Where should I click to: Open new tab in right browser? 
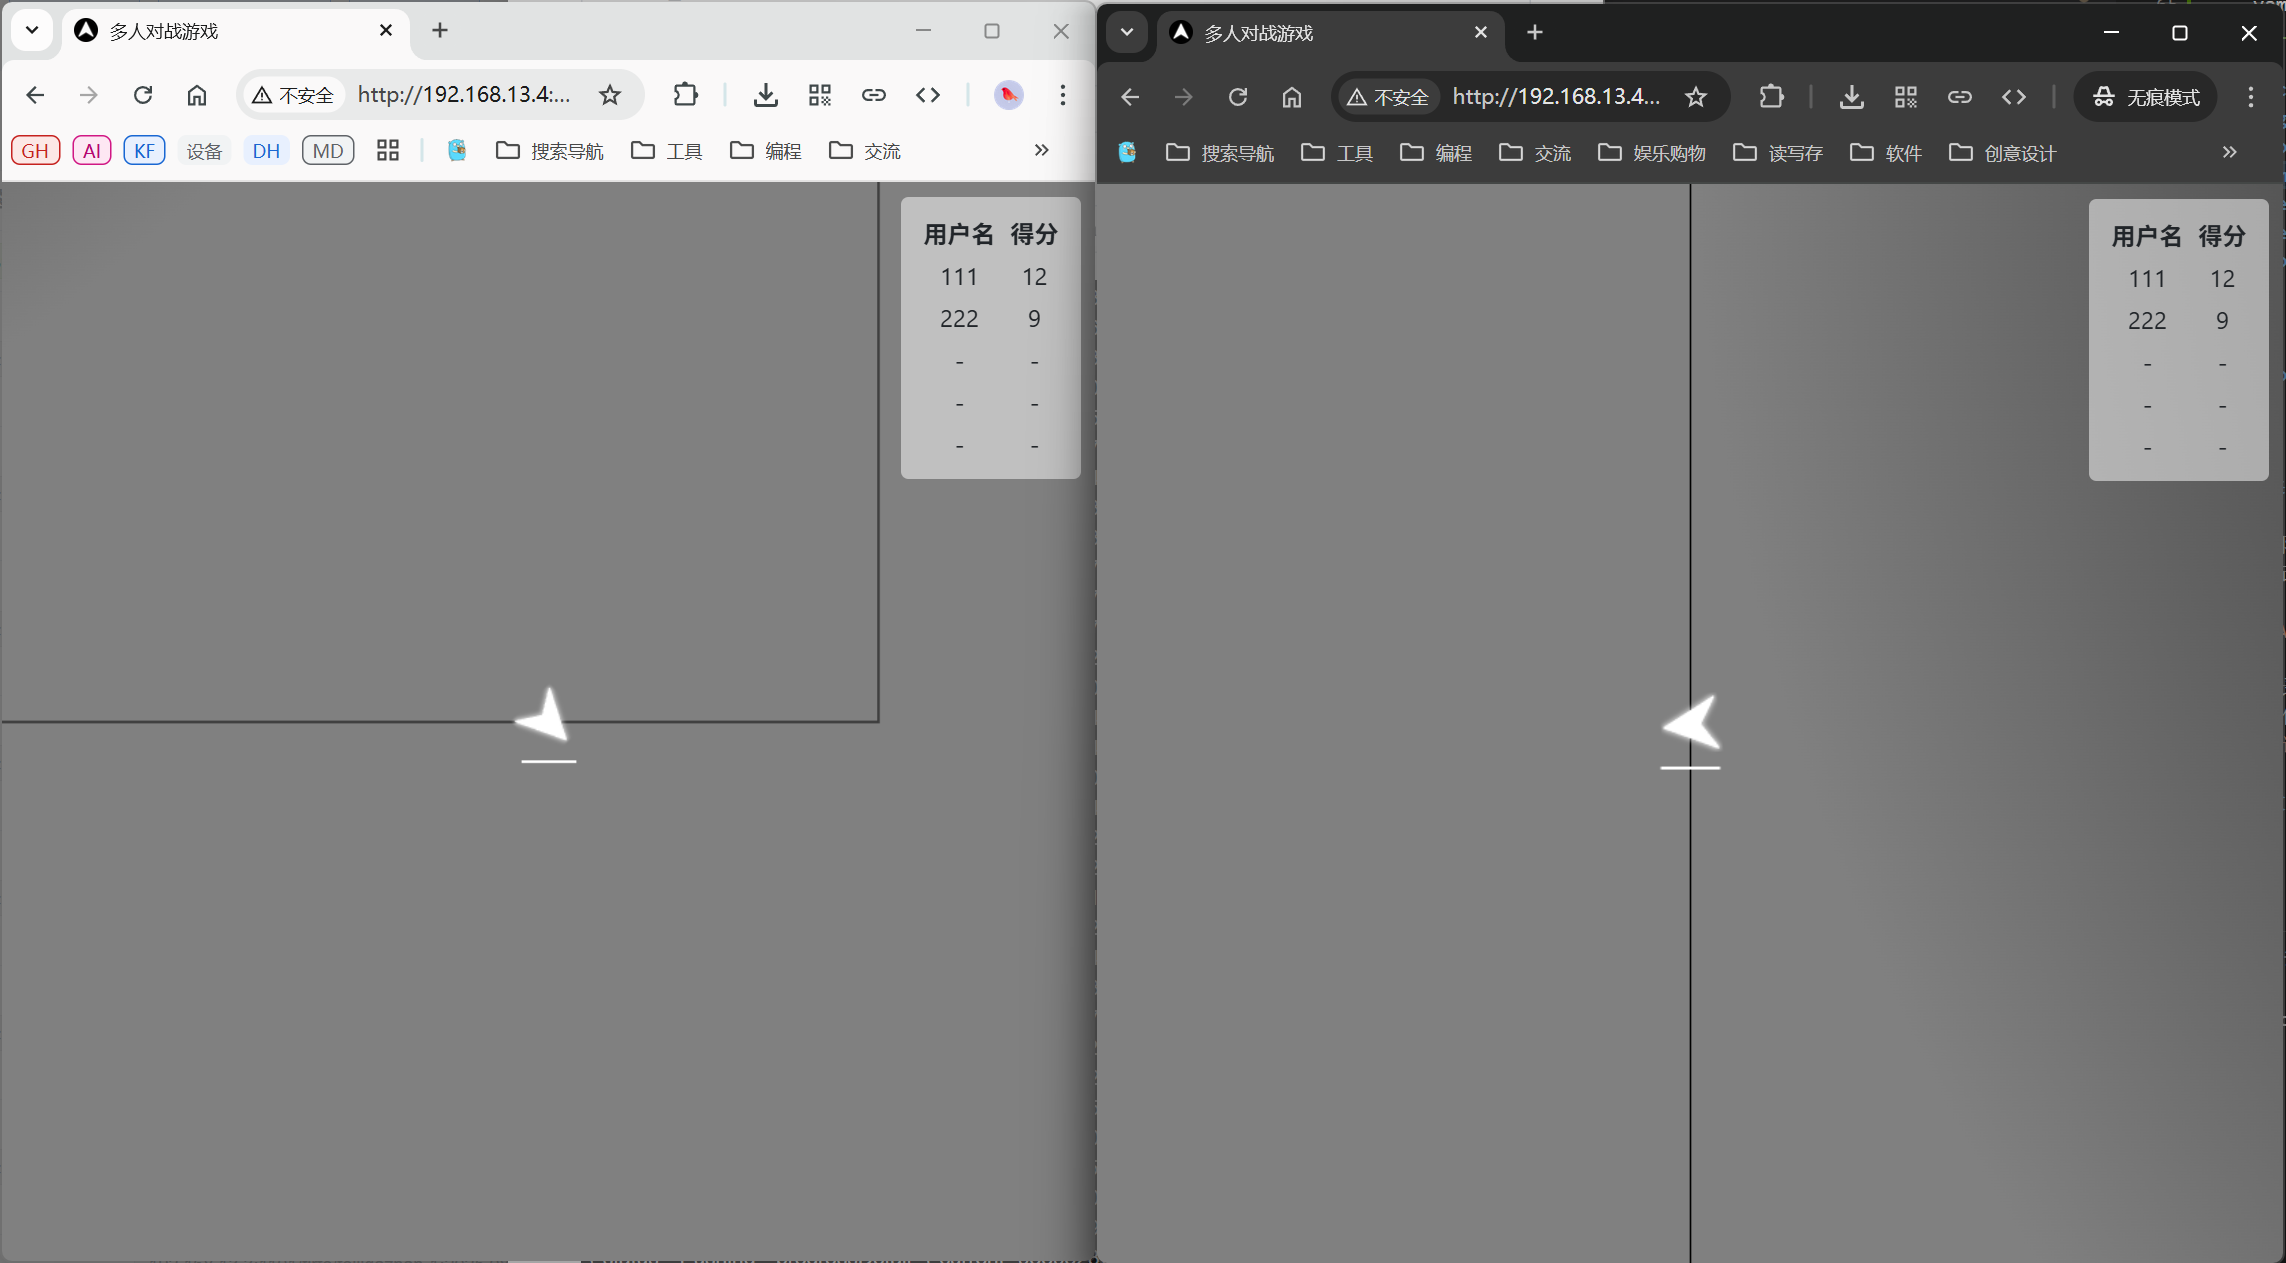point(1535,32)
